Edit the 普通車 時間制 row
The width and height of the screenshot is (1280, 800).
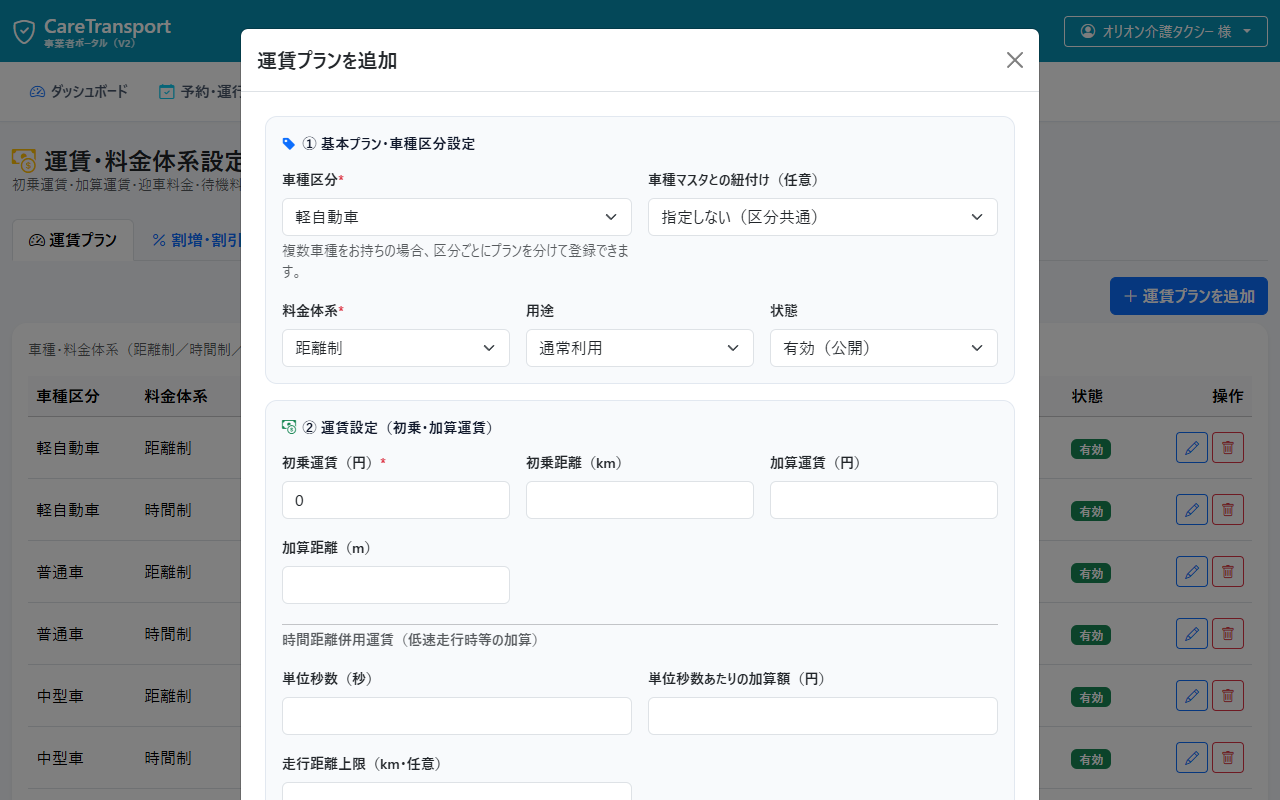pyautogui.click(x=1192, y=634)
